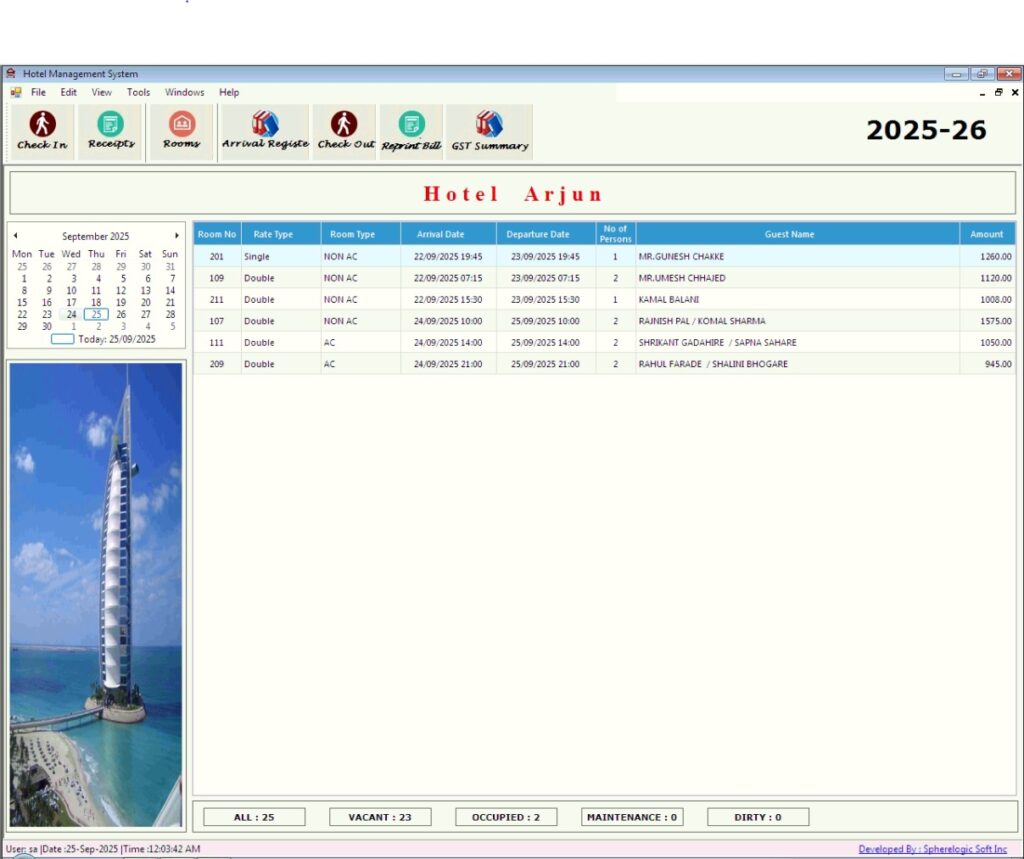
Task: Open the GST Summary report
Action: pyautogui.click(x=489, y=131)
